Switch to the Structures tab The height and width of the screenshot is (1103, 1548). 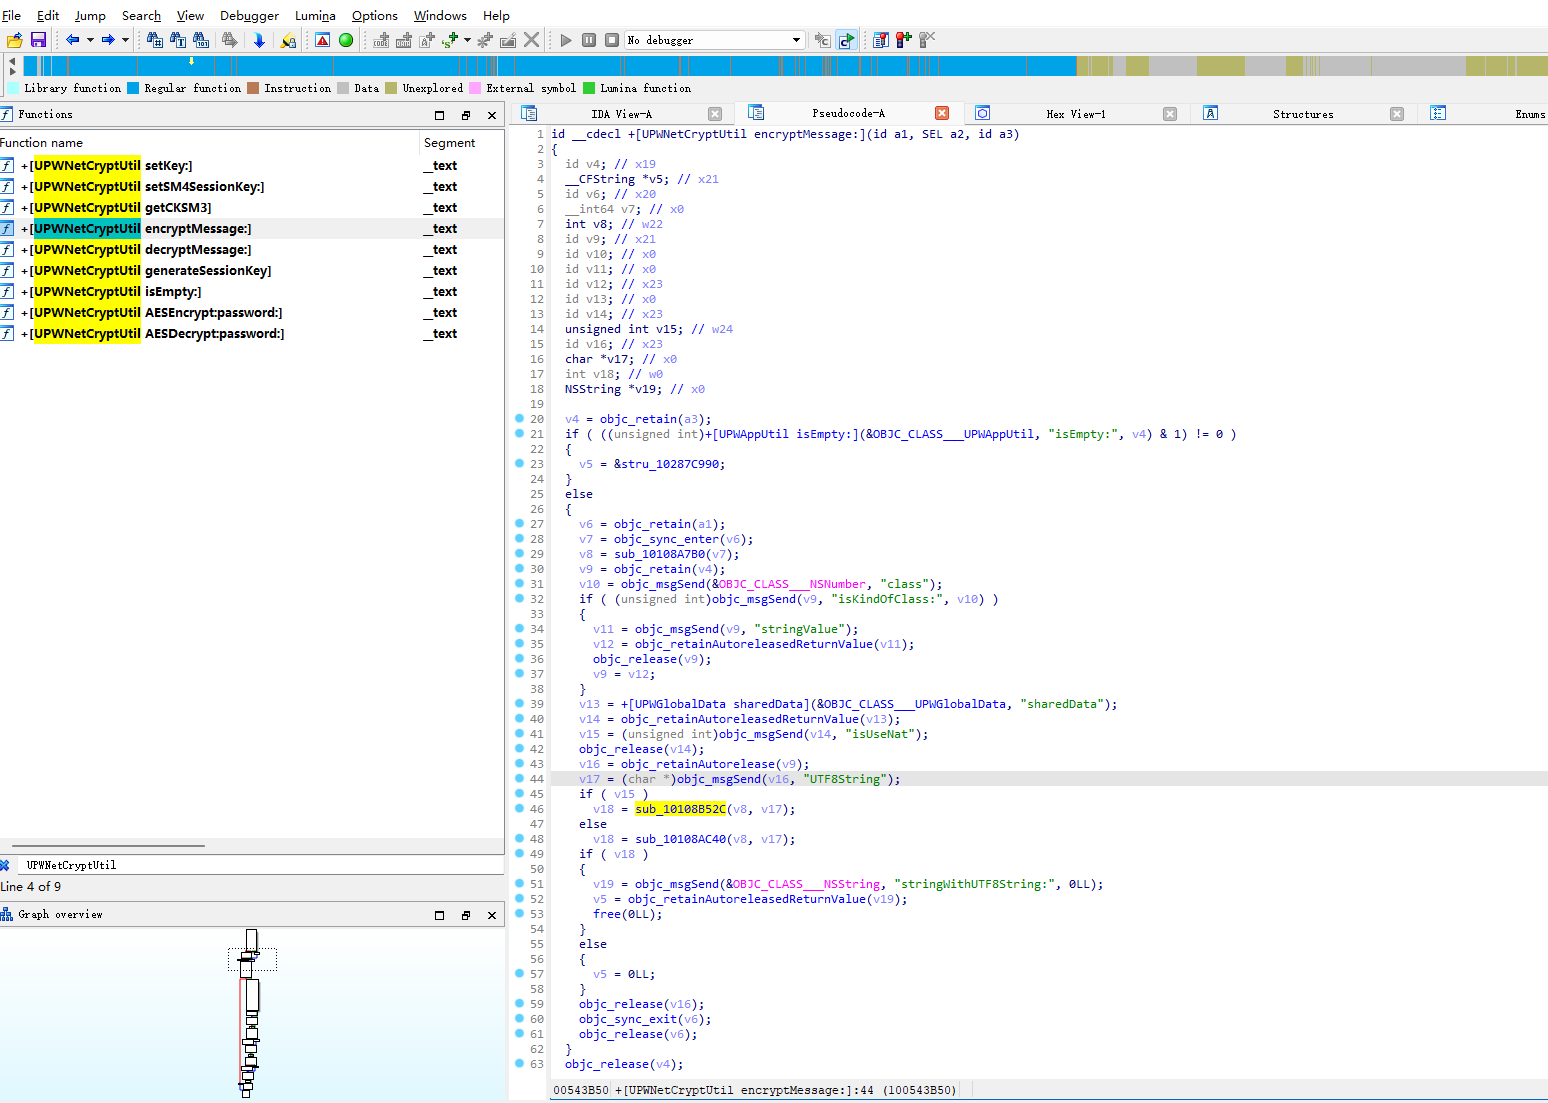1303,113
